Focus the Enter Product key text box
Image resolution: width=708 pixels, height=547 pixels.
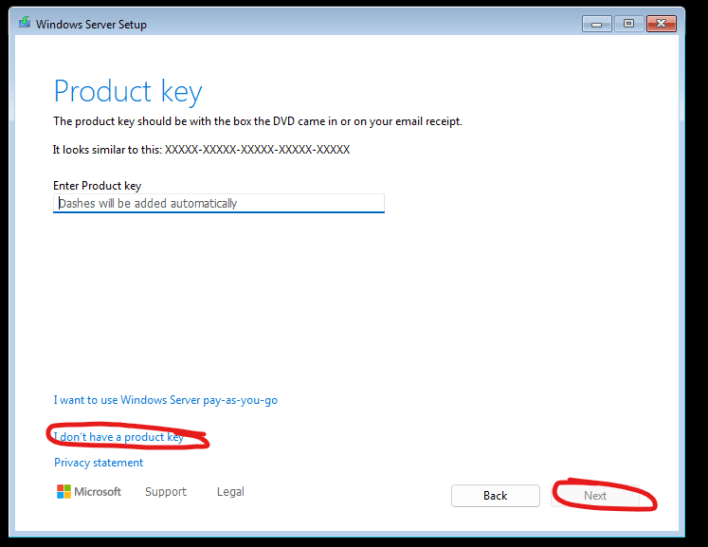219,203
